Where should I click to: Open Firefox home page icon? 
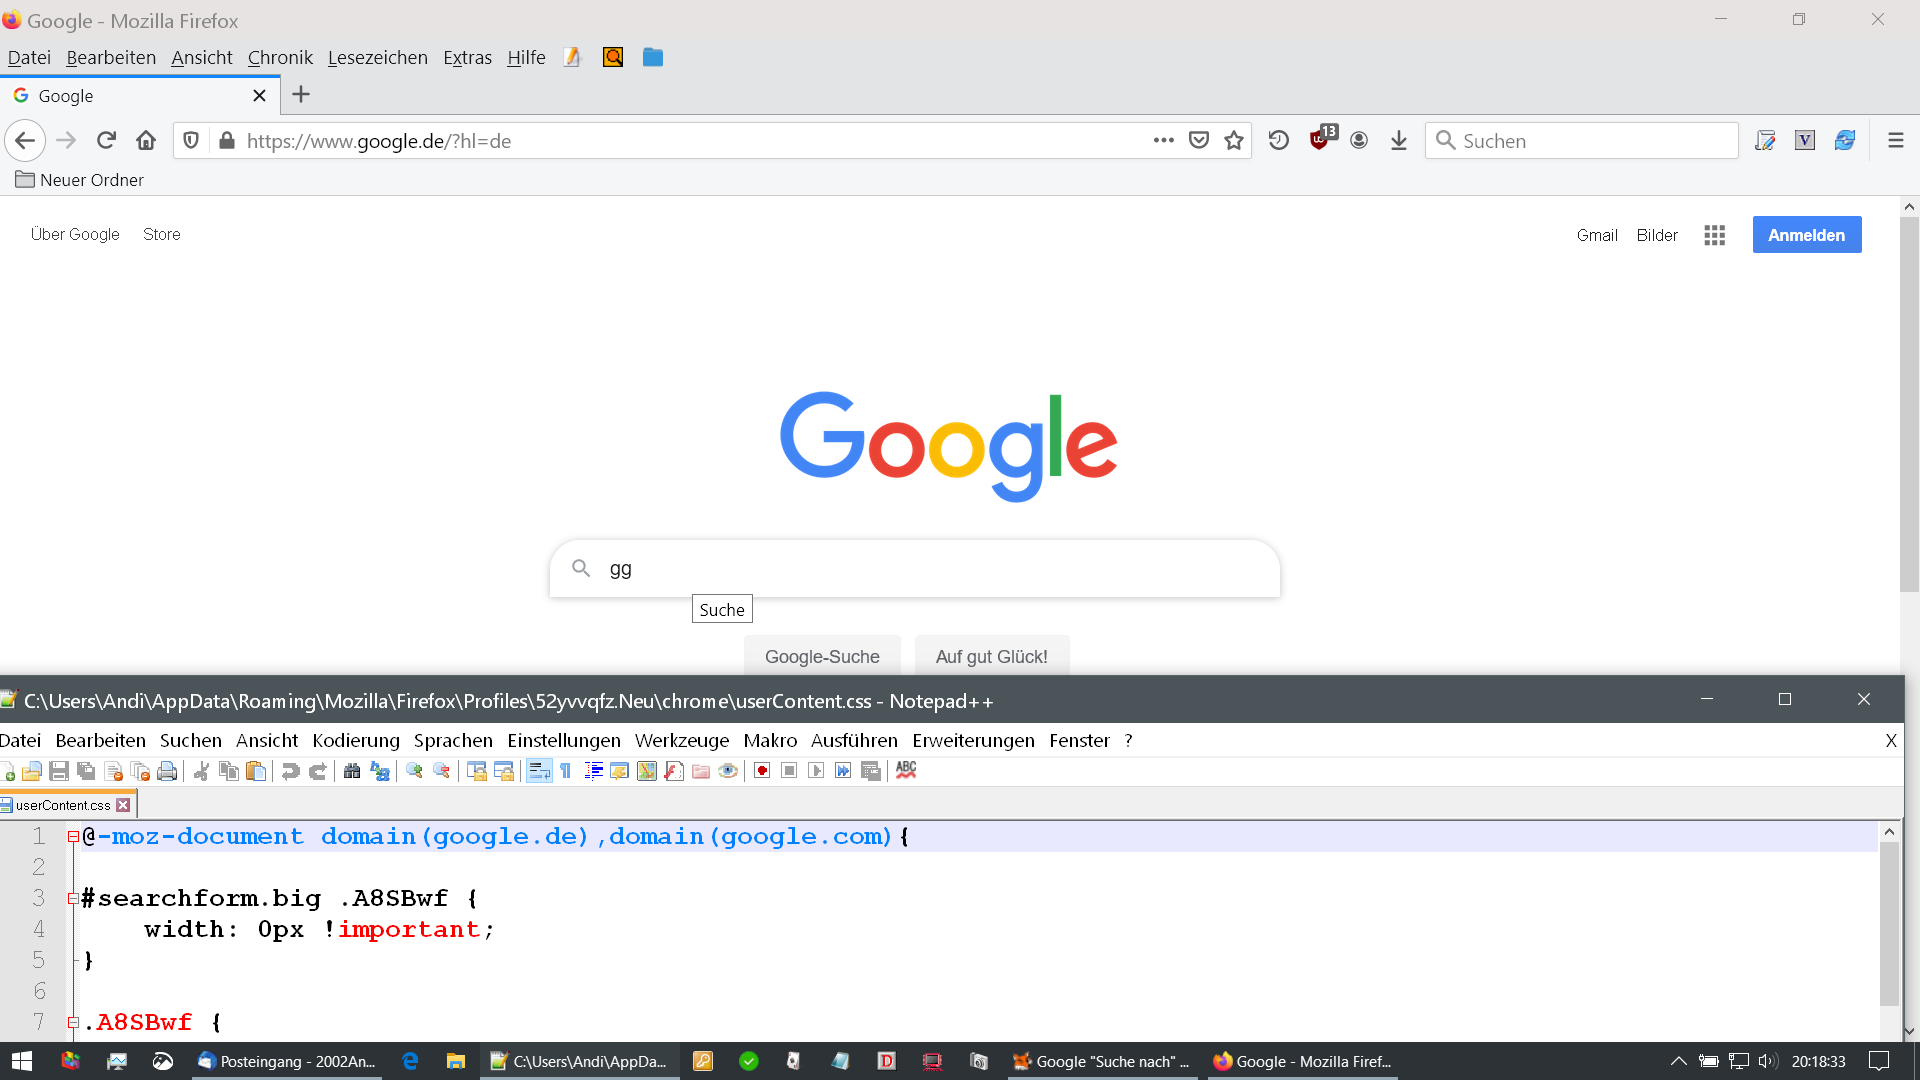click(146, 141)
